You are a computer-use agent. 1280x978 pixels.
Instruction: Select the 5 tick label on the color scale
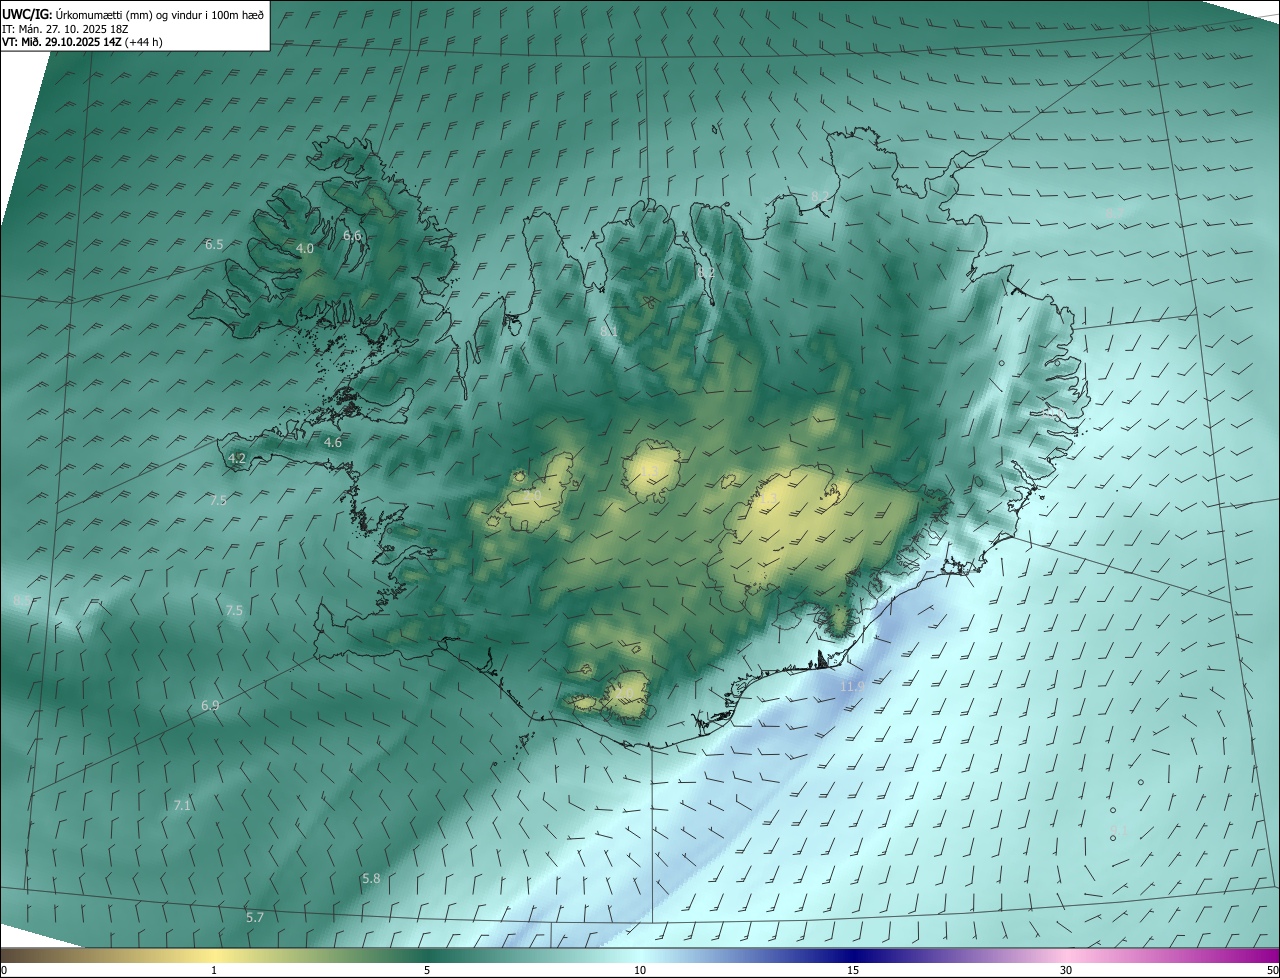(x=427, y=971)
